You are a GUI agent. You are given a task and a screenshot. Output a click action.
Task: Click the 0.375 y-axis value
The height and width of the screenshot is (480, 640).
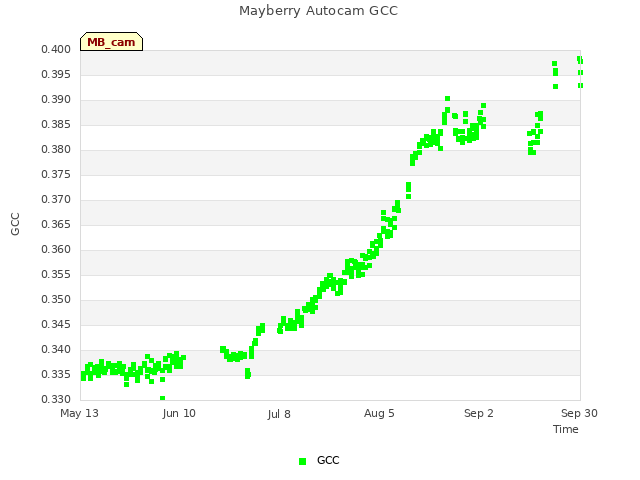point(56,175)
